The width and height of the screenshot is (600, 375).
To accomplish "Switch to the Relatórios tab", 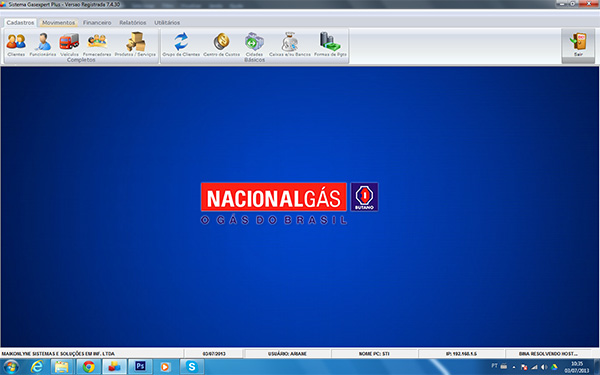I will [133, 23].
